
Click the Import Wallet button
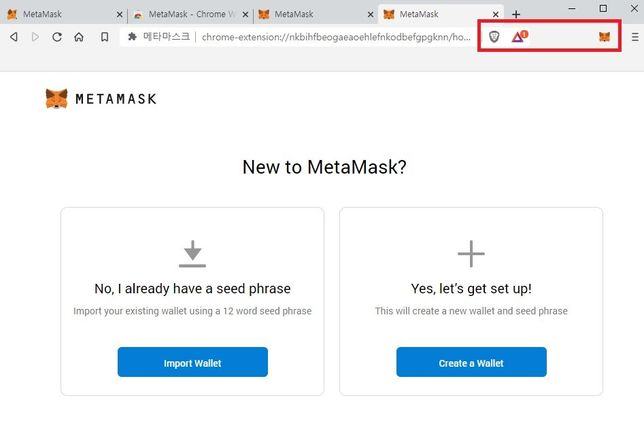192,363
